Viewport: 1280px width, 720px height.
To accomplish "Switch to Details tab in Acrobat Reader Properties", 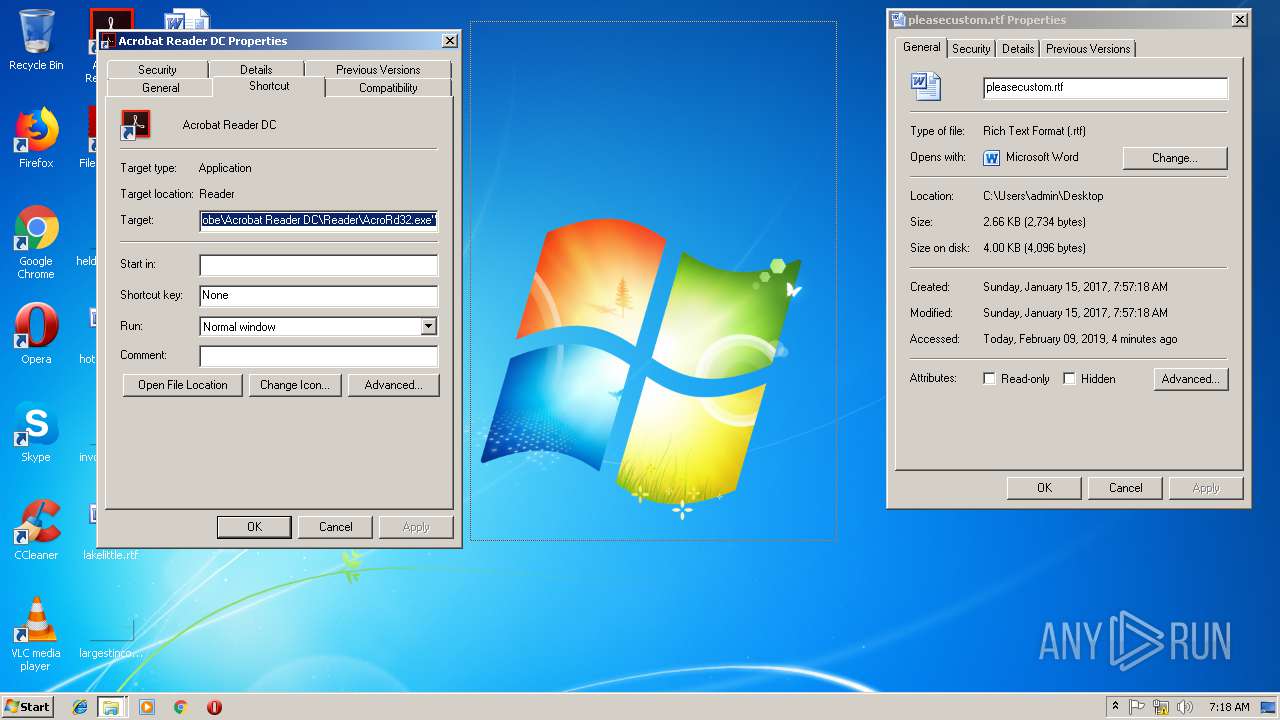I will coord(256,70).
